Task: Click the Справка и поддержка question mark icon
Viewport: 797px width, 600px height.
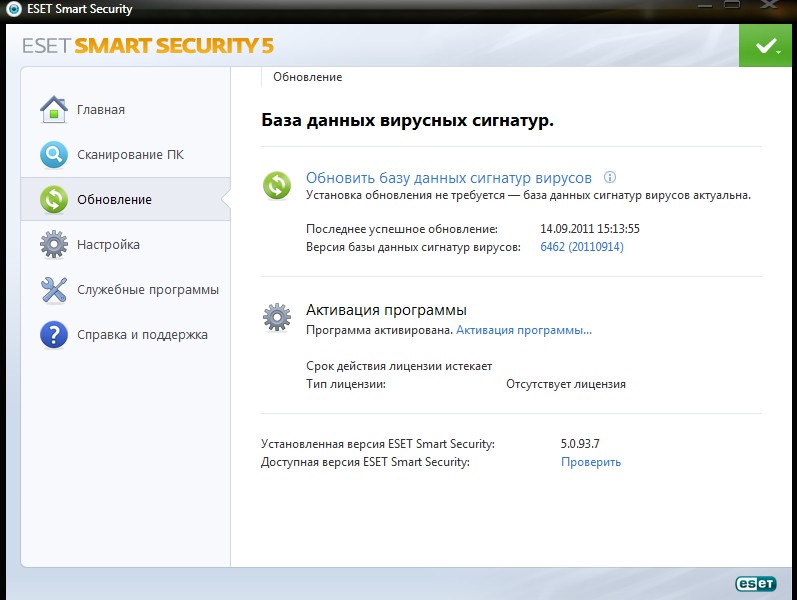Action: [x=53, y=335]
